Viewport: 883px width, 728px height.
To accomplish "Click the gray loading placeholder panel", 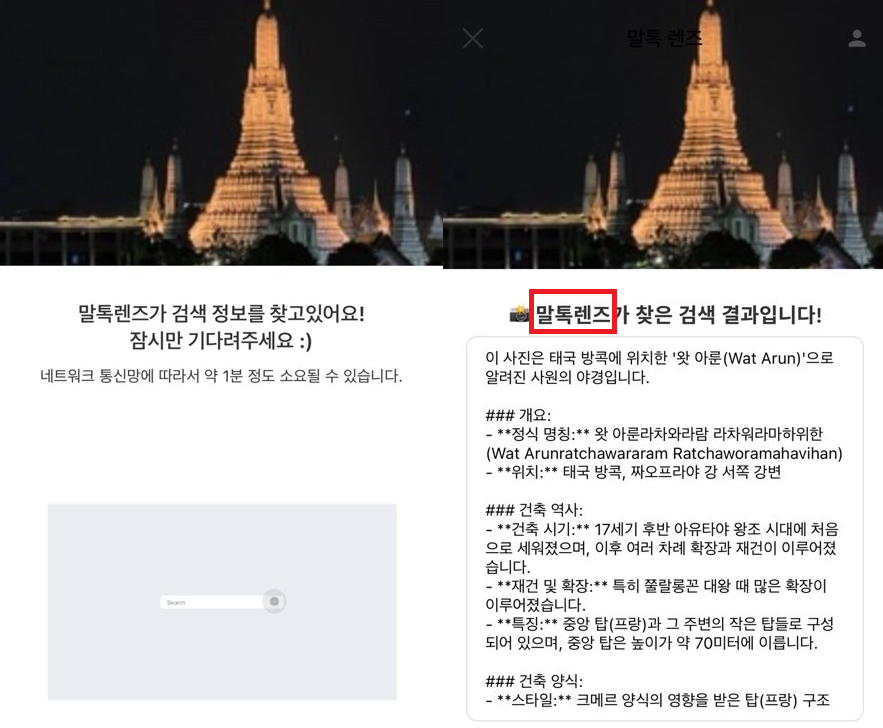I will pyautogui.click(x=222, y=601).
